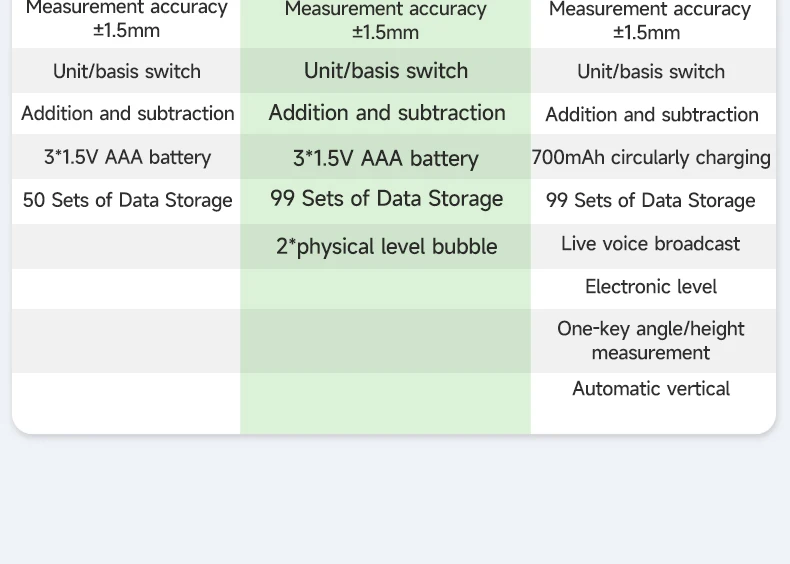This screenshot has height=564, width=790.
Task: Click left 'Unit/basis switch' cell
Action: pos(126,72)
